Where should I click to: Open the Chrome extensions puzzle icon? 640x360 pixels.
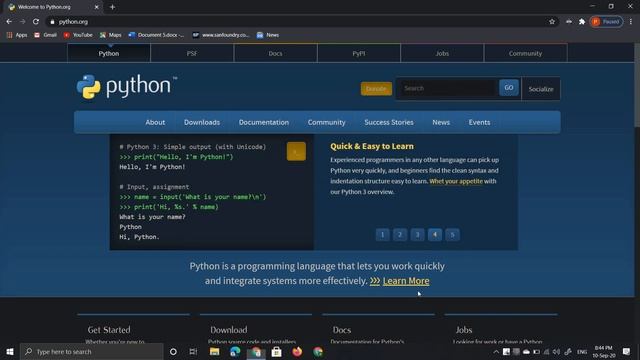(x=582, y=22)
